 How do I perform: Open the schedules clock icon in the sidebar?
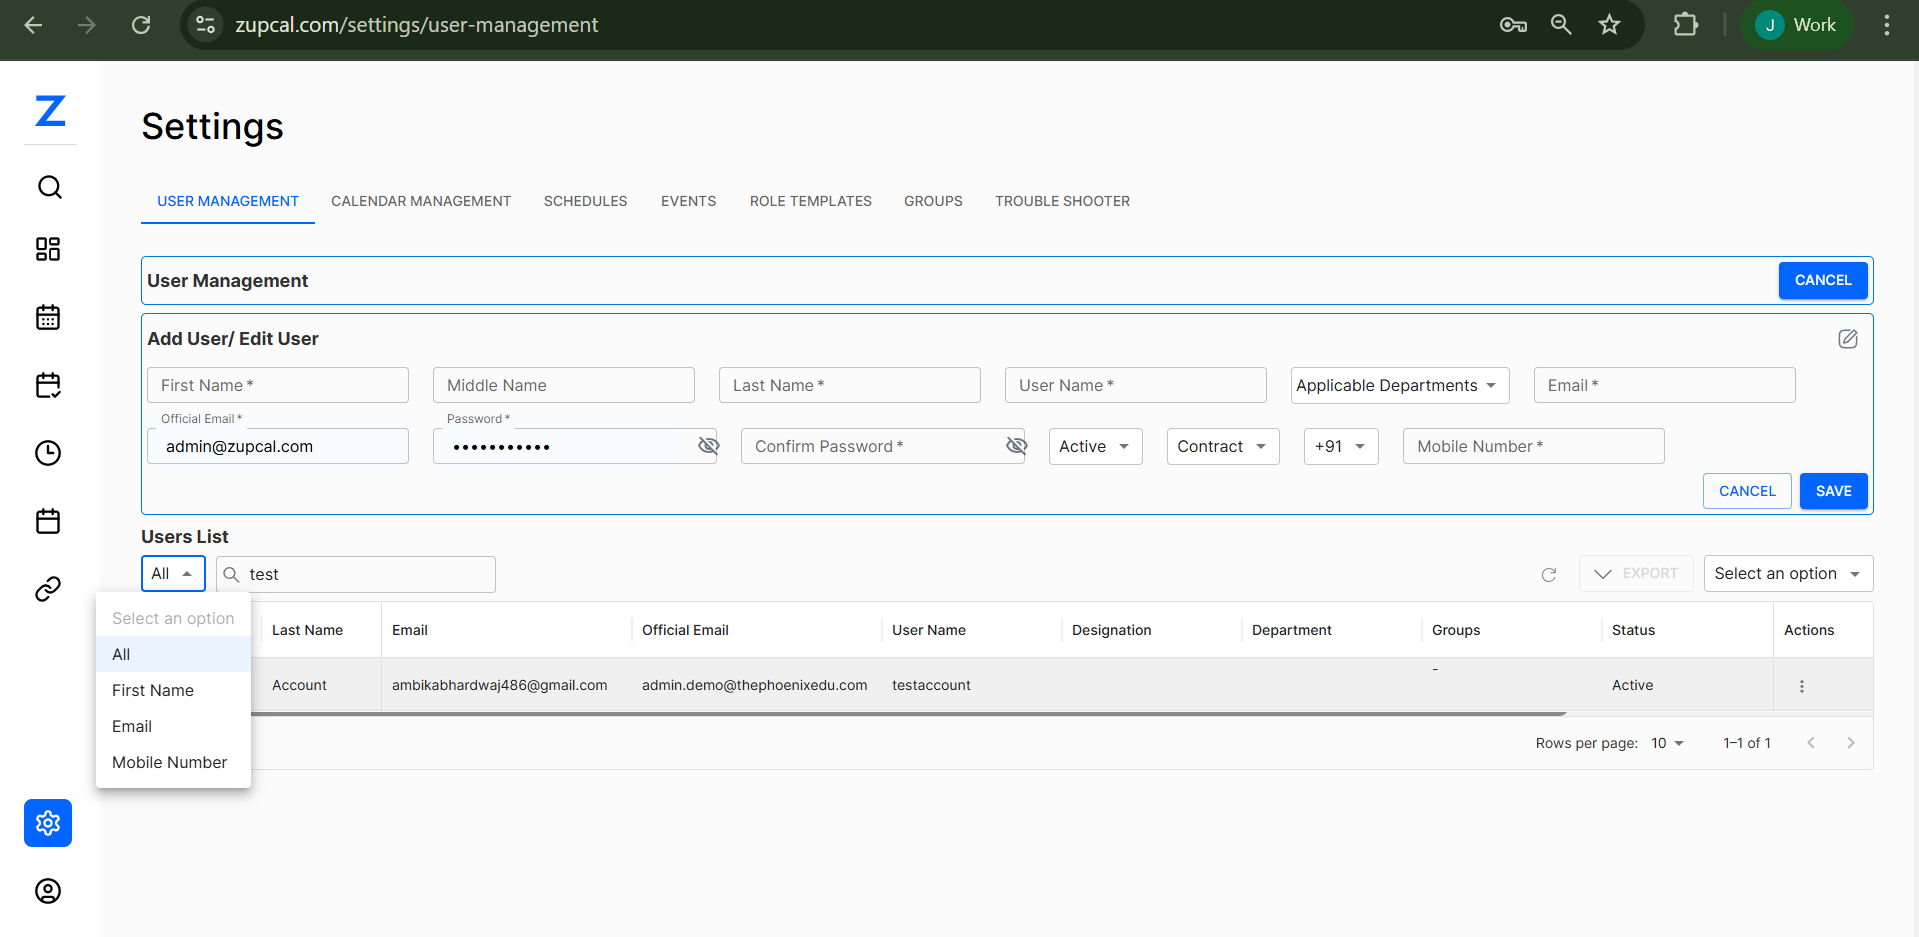[x=48, y=453]
